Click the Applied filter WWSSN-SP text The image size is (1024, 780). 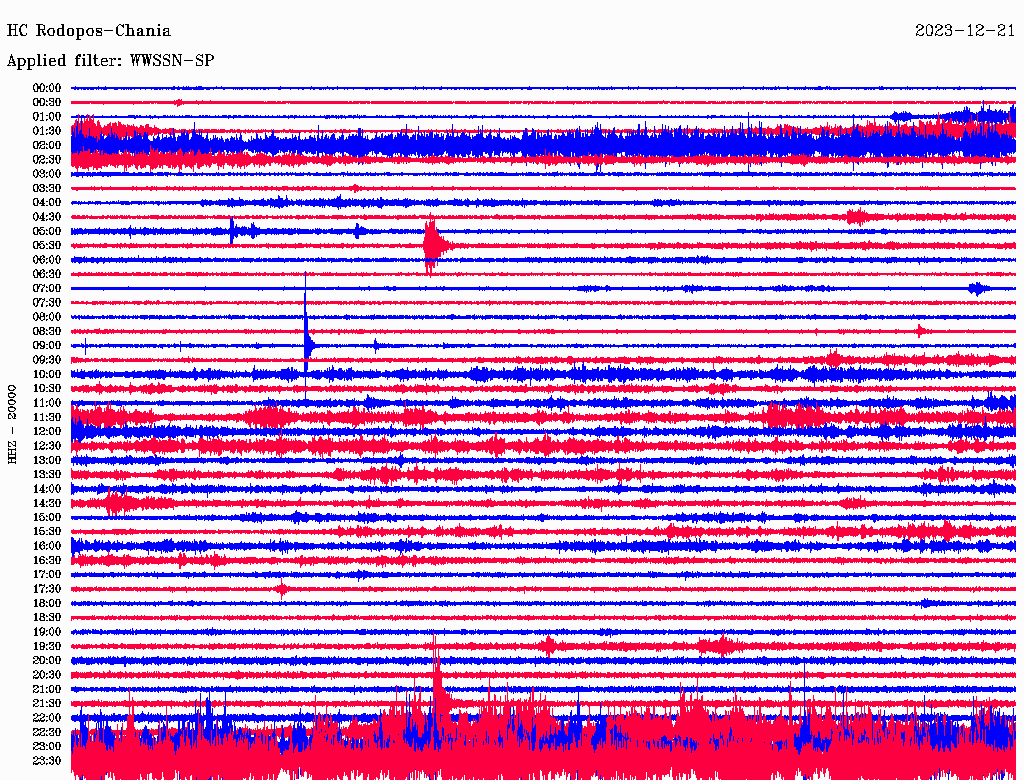click(x=110, y=61)
